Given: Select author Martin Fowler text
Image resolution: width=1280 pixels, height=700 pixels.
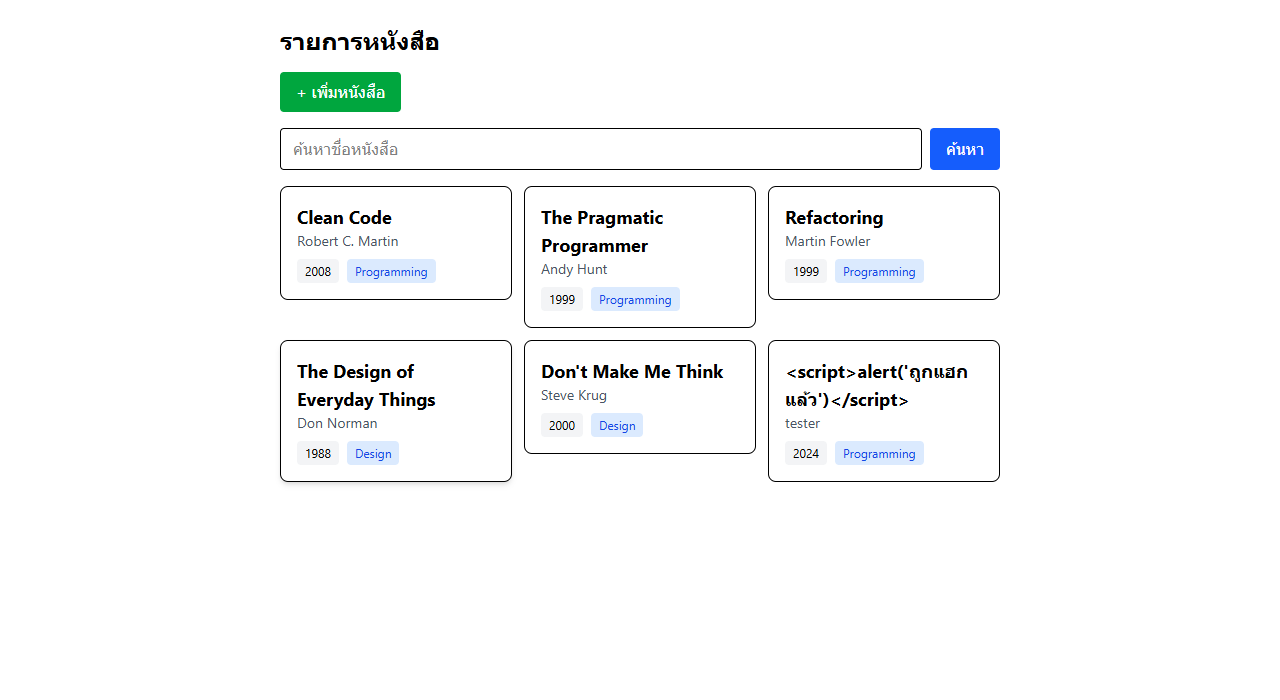Looking at the screenshot, I should (828, 241).
